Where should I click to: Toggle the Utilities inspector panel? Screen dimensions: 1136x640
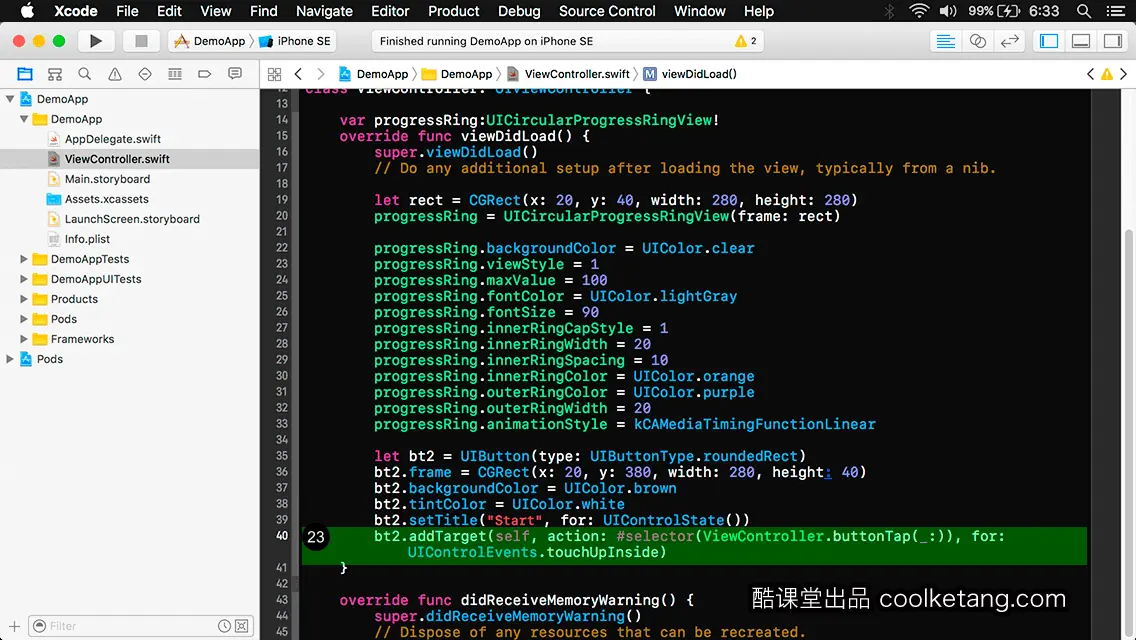tap(1113, 41)
